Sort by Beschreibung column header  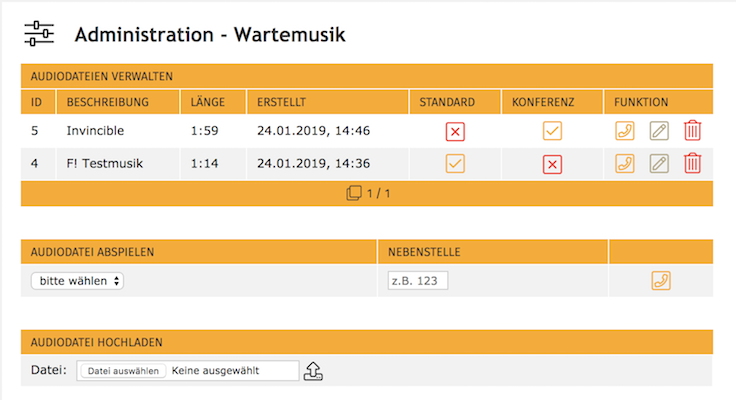[108, 102]
